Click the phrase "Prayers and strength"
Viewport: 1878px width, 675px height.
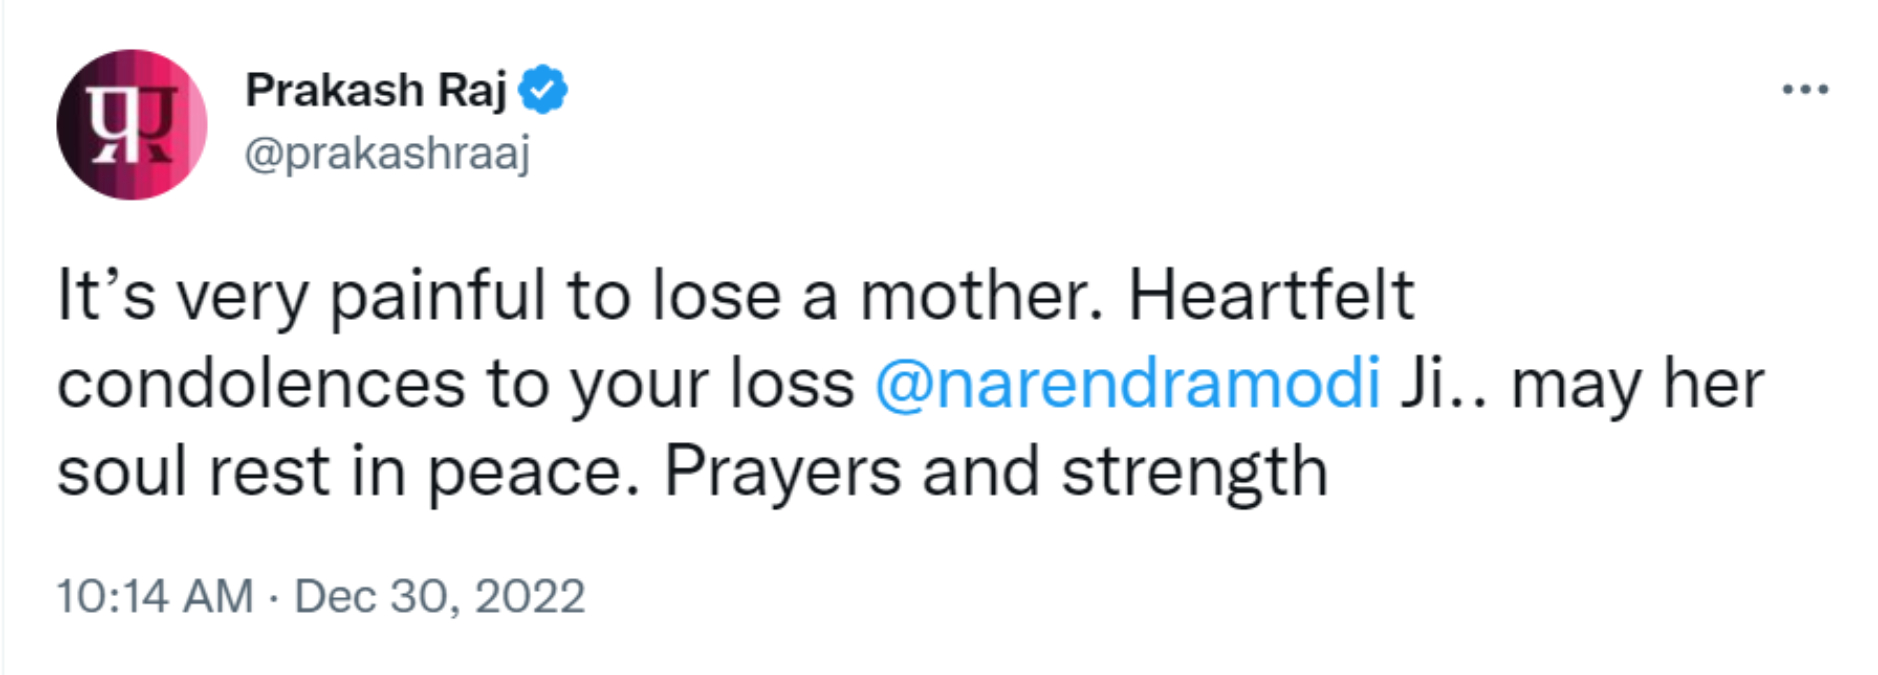click(x=995, y=471)
